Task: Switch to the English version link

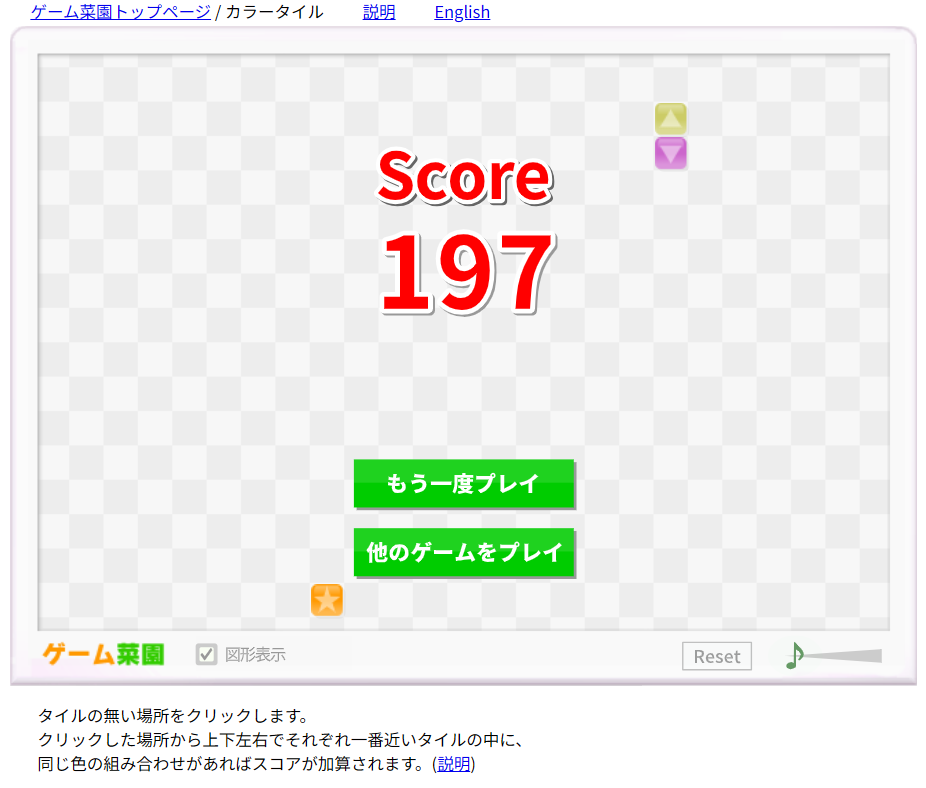Action: click(x=462, y=12)
